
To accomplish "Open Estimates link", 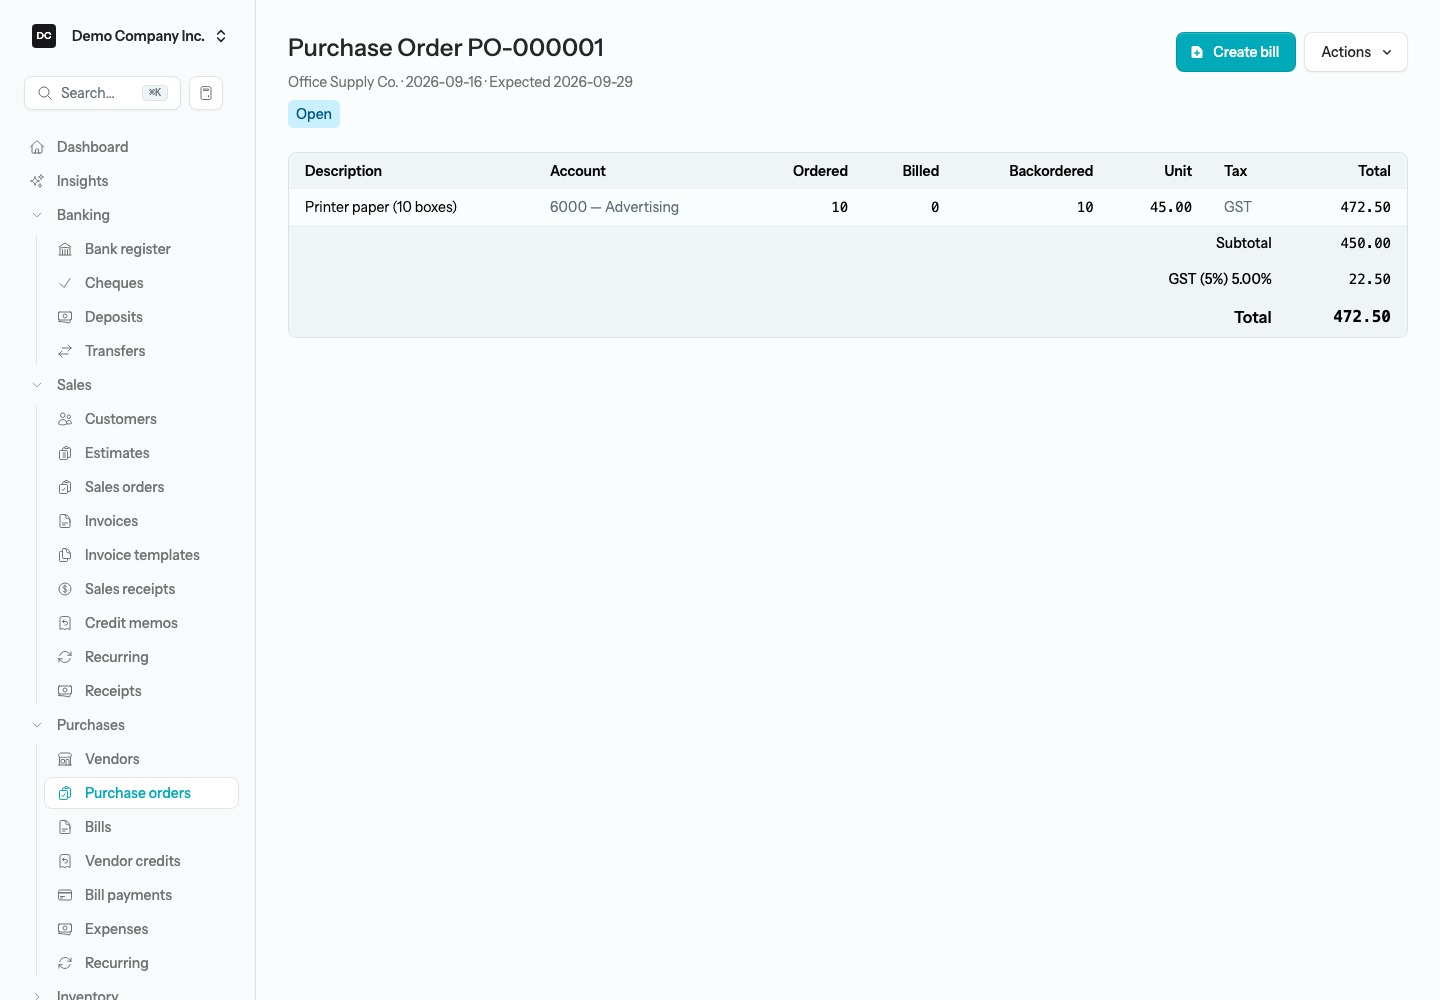I will [x=117, y=453].
